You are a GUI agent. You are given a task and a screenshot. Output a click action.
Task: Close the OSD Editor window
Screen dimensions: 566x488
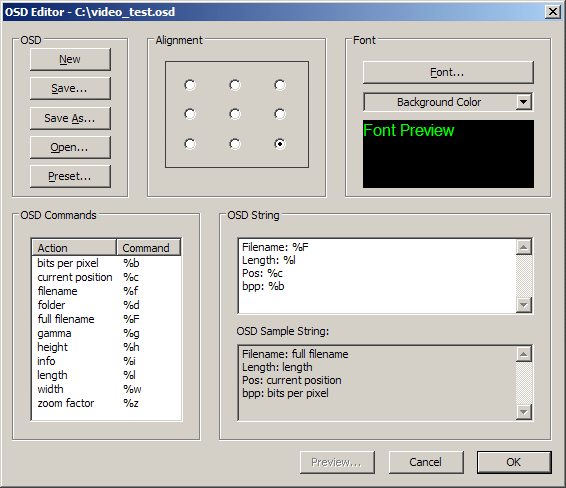pos(552,12)
